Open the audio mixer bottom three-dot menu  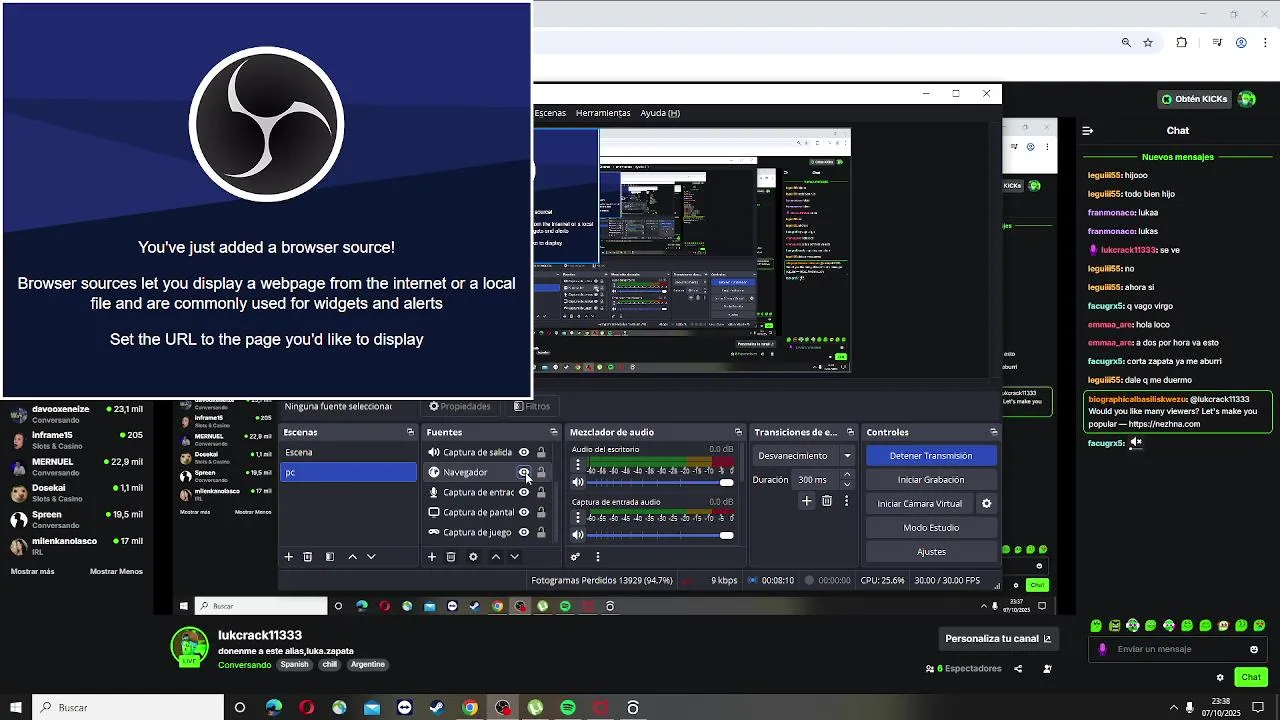(598, 557)
